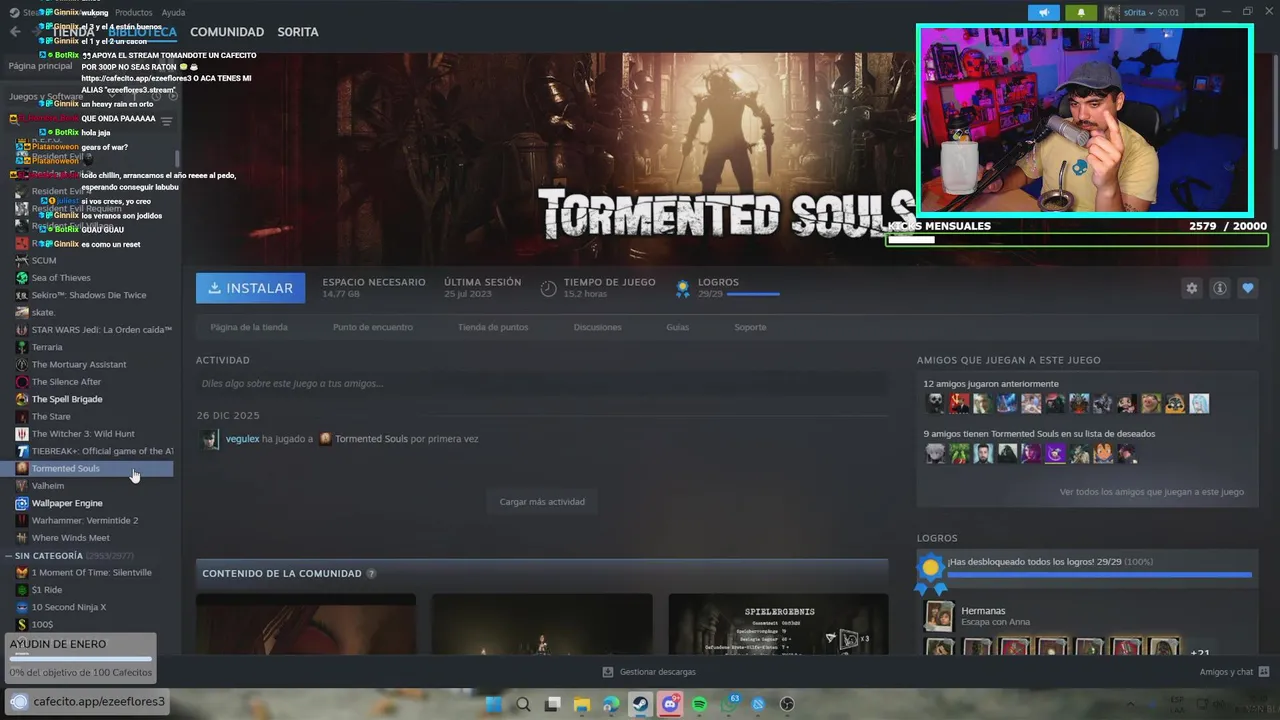The width and height of the screenshot is (1280, 720).
Task: Open the S0RITA profile navigation menu
Action: (298, 32)
